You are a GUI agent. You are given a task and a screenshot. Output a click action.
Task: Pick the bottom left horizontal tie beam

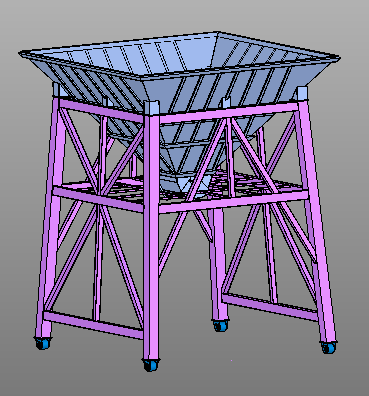pyautogui.click(x=93, y=325)
